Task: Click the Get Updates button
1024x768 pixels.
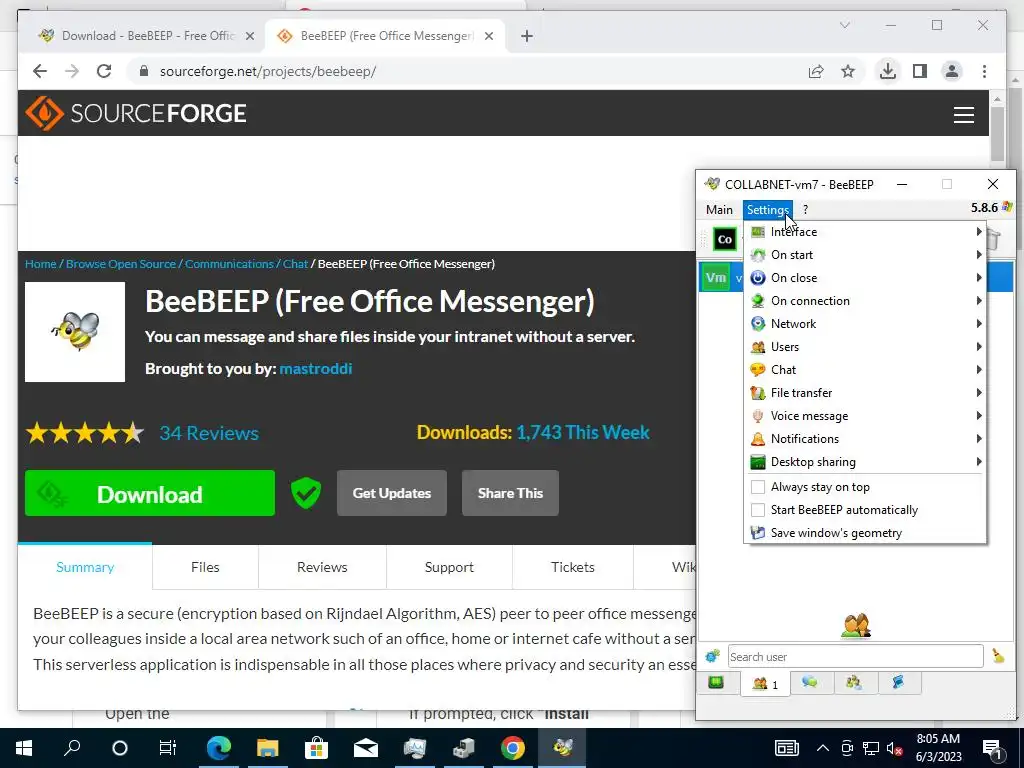Action: pos(392,493)
